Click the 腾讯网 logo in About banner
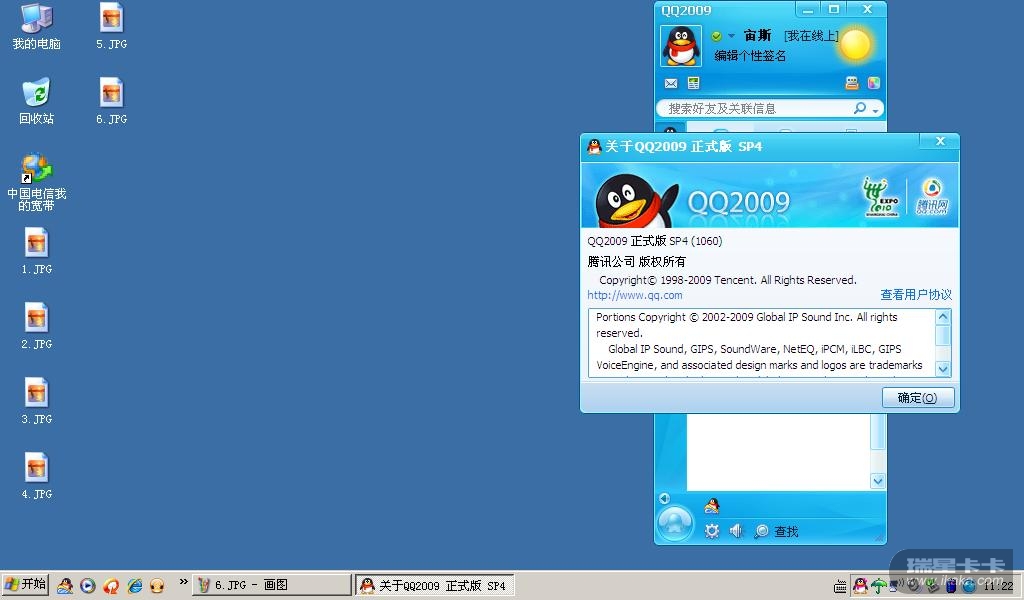 pos(932,197)
